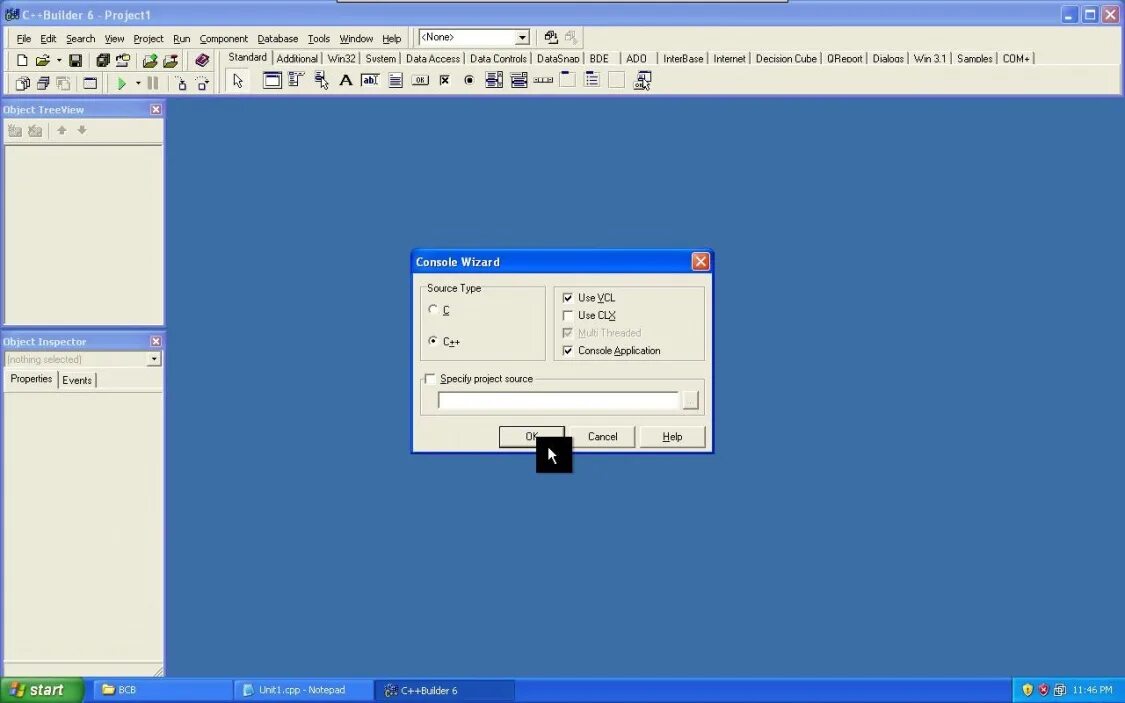
Task: Click the View Unit icon
Action: pyautogui.click(x=22, y=83)
